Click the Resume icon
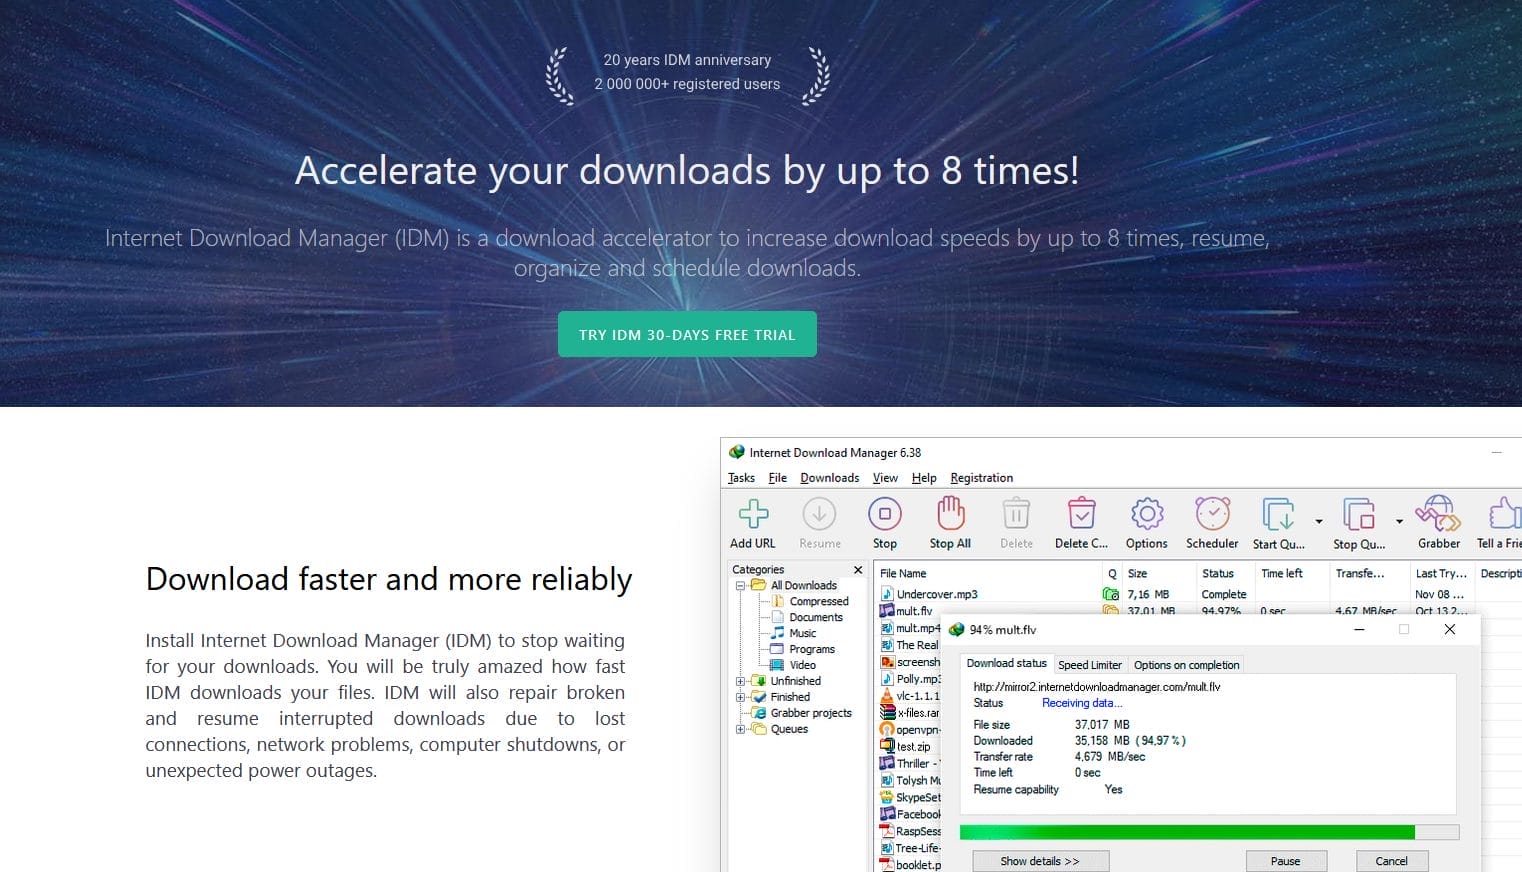Viewport: 1522px width, 872px height. [819, 515]
